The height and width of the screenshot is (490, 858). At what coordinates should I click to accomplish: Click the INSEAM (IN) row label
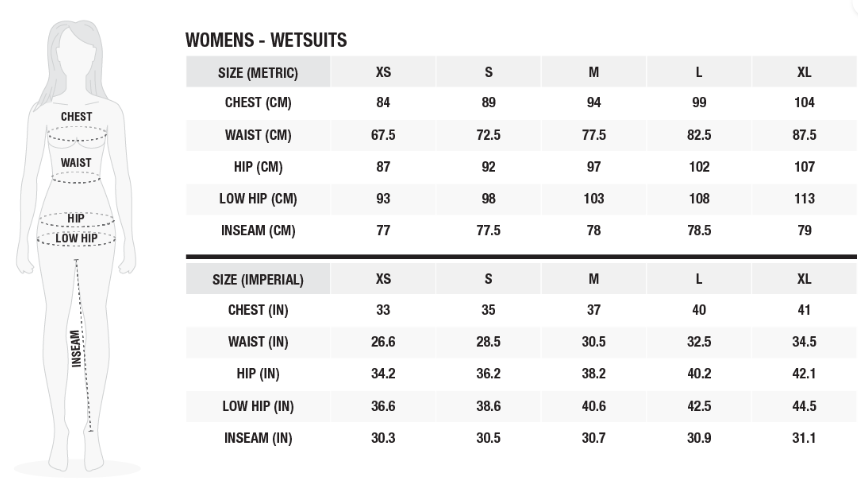[x=258, y=438]
